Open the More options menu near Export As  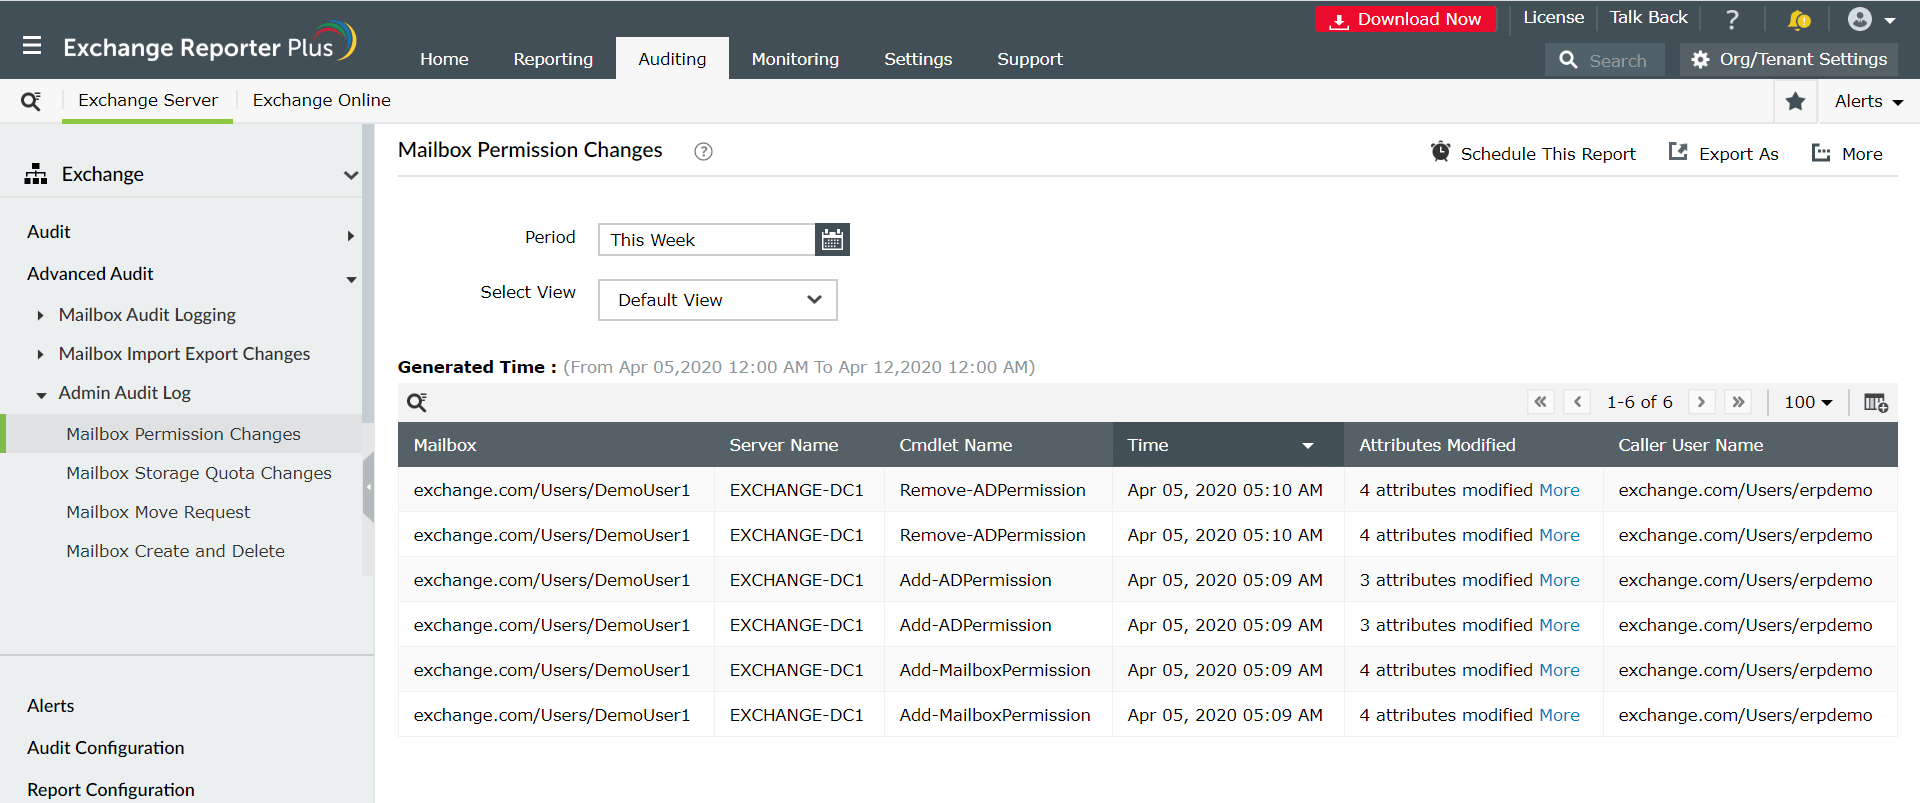[x=1847, y=153]
